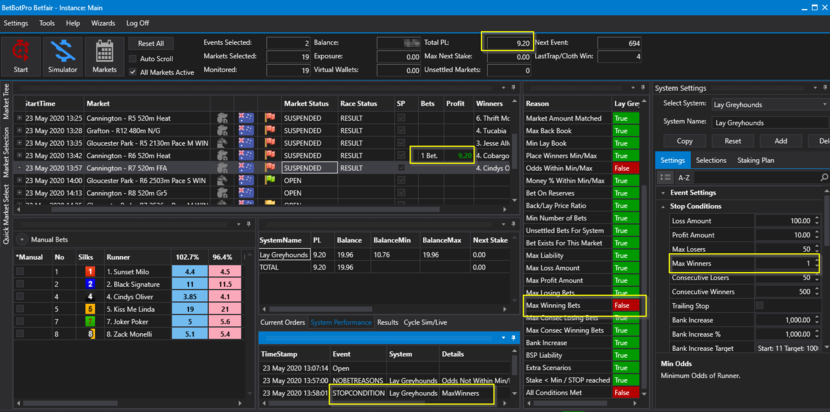Collapse the Stop Conditions section

click(664, 206)
